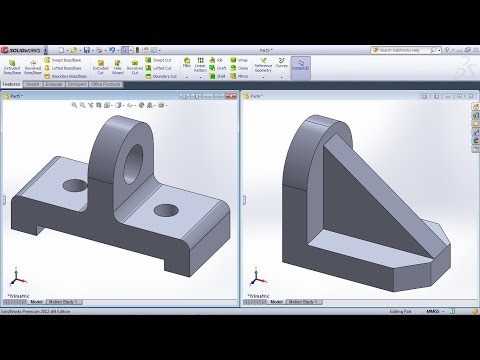Select the Mirror feature
The width and height of the screenshot is (480, 360).
(x=239, y=76)
